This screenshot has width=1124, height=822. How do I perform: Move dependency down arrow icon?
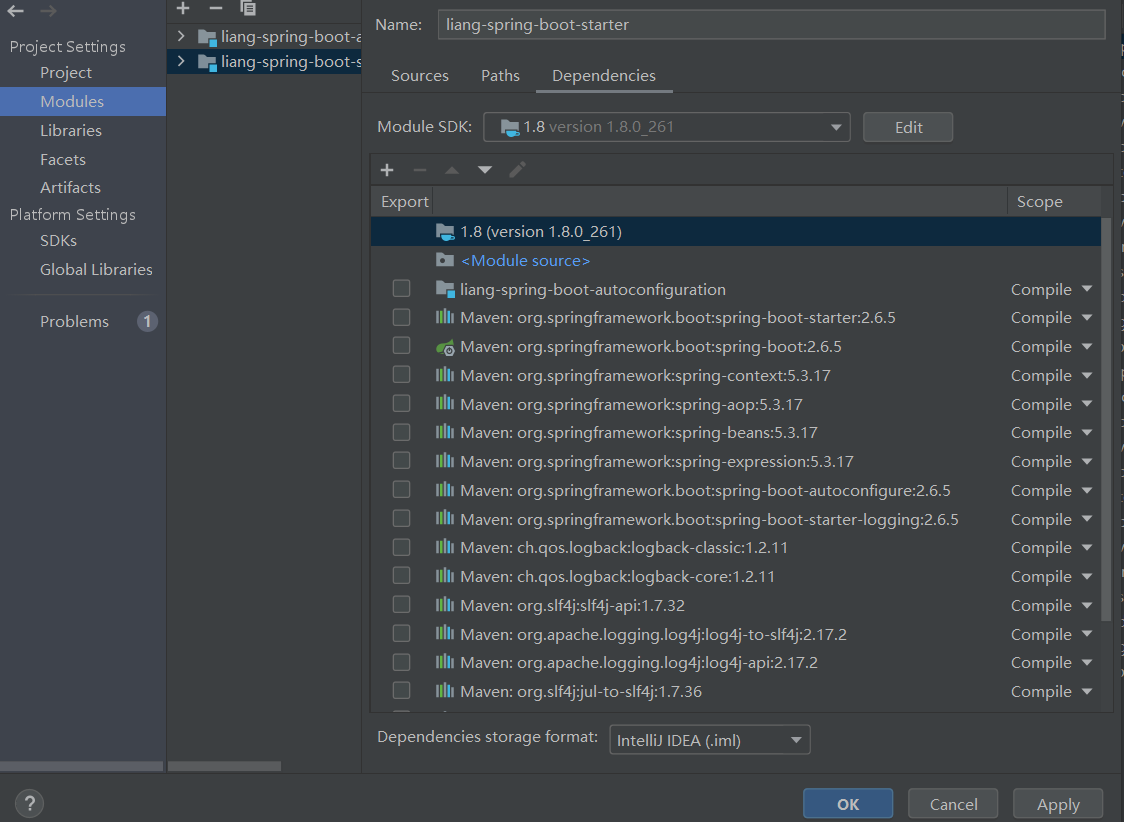pyautogui.click(x=485, y=170)
